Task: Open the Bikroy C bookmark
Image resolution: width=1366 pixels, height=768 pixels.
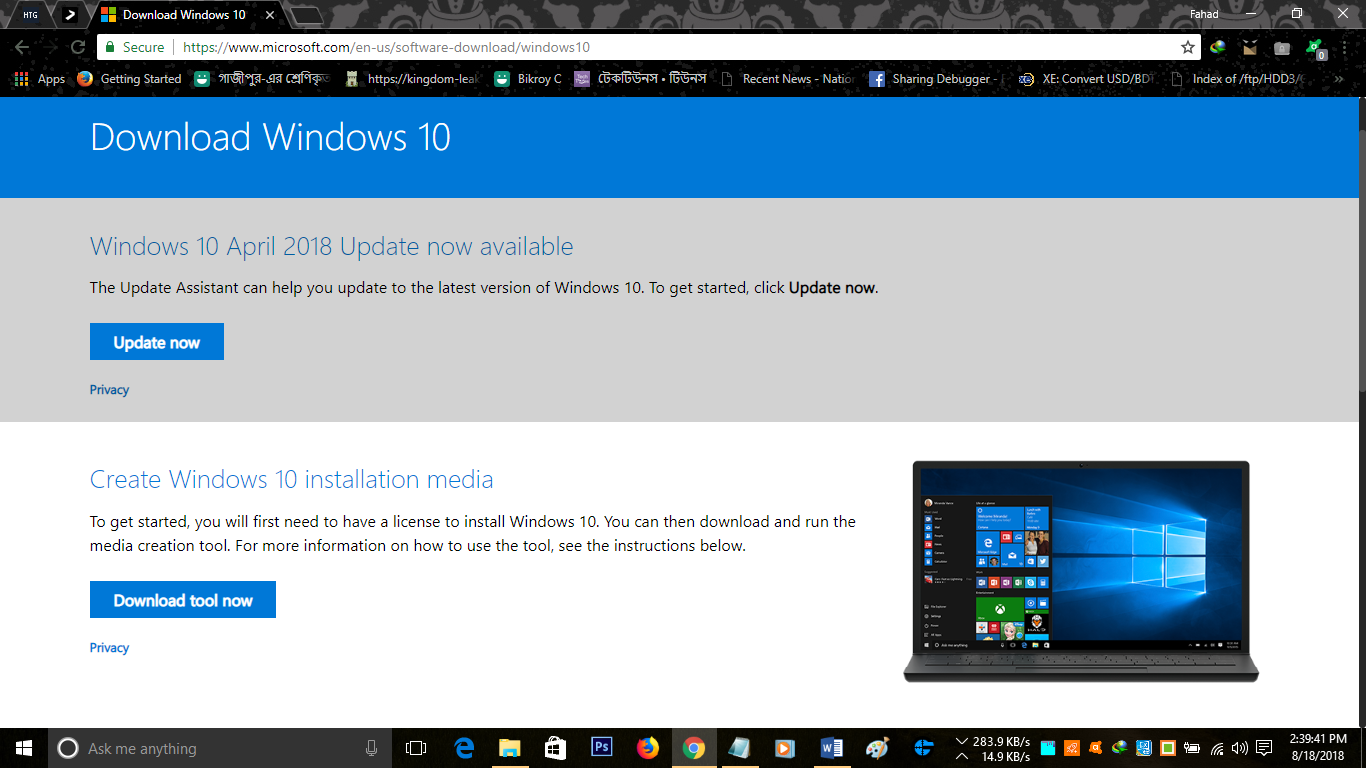Action: click(x=527, y=79)
